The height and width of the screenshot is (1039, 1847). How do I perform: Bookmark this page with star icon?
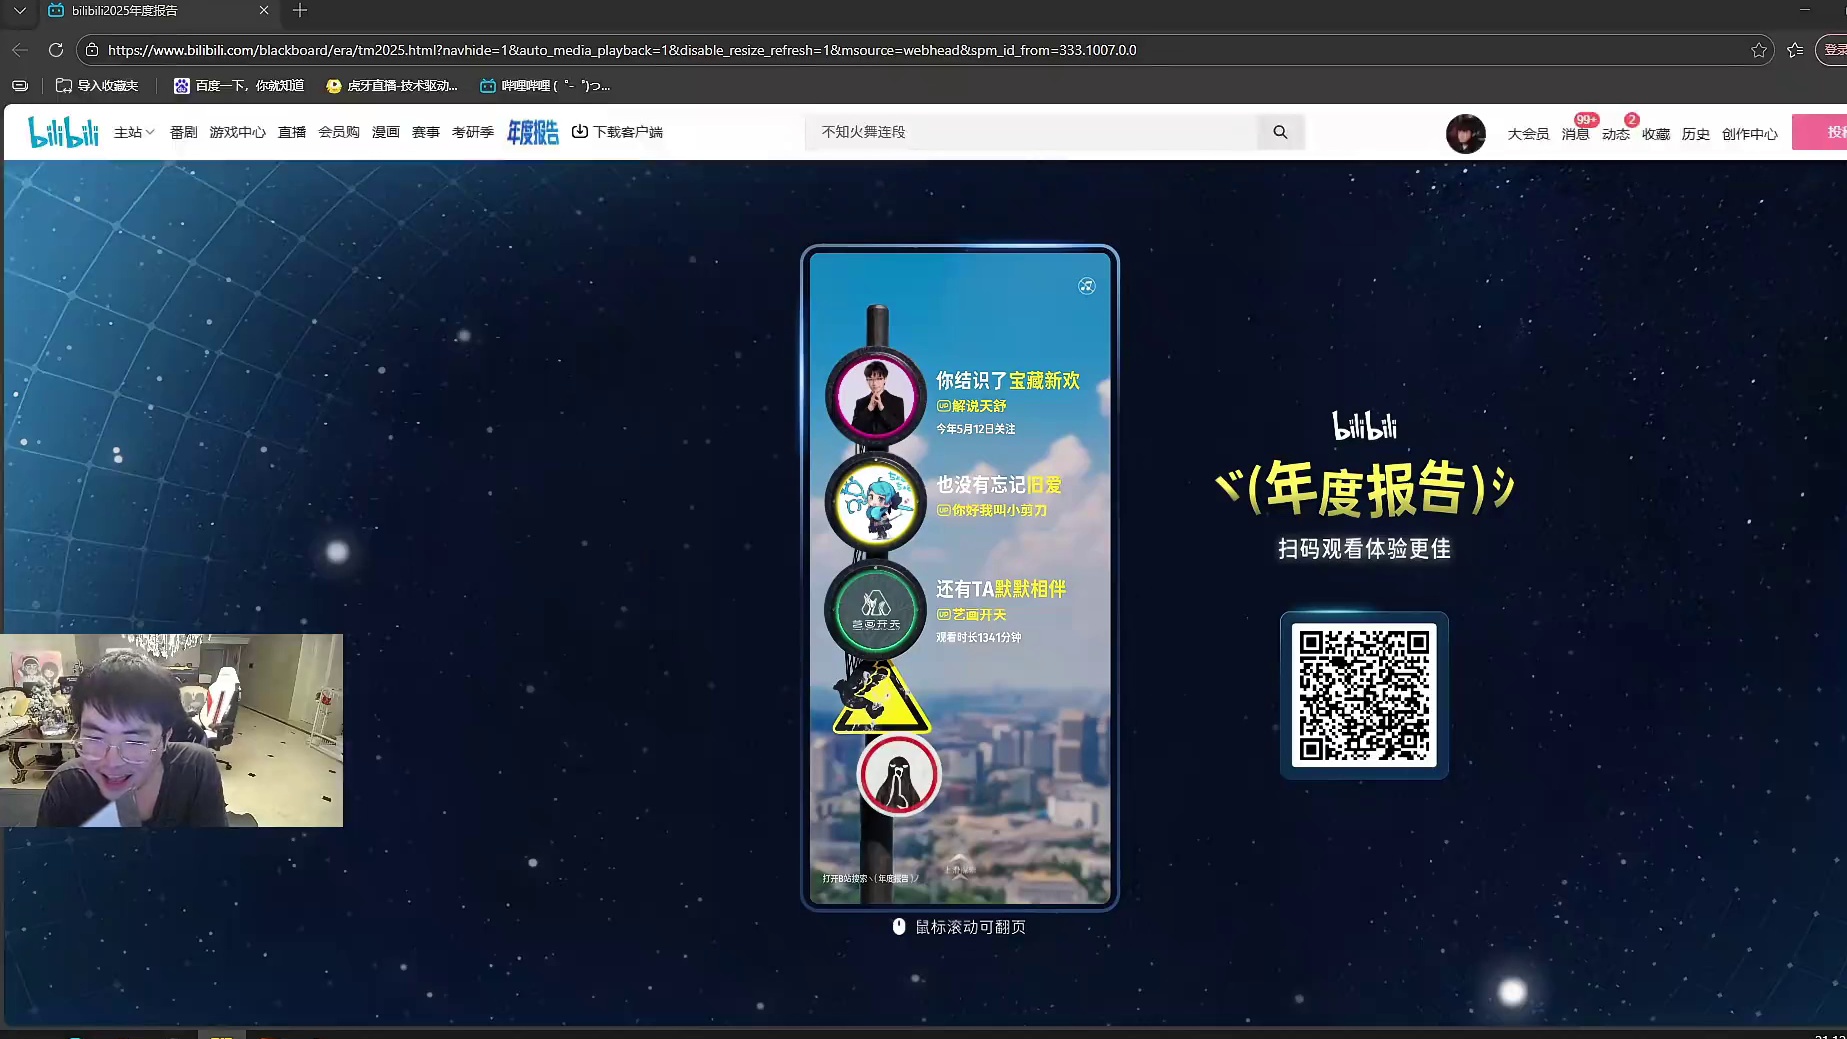pos(1759,50)
